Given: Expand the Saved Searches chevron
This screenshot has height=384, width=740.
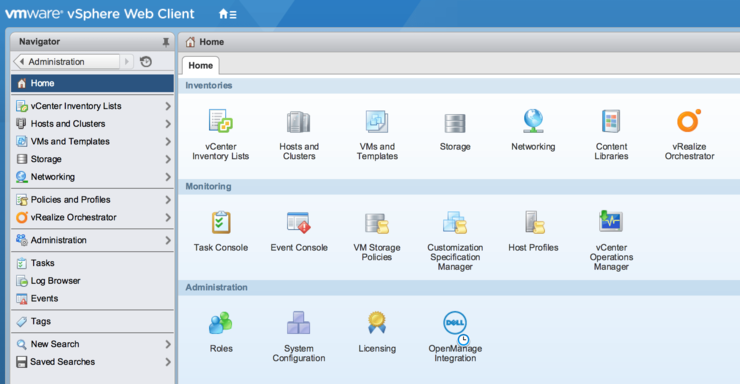Looking at the screenshot, I should [x=168, y=362].
